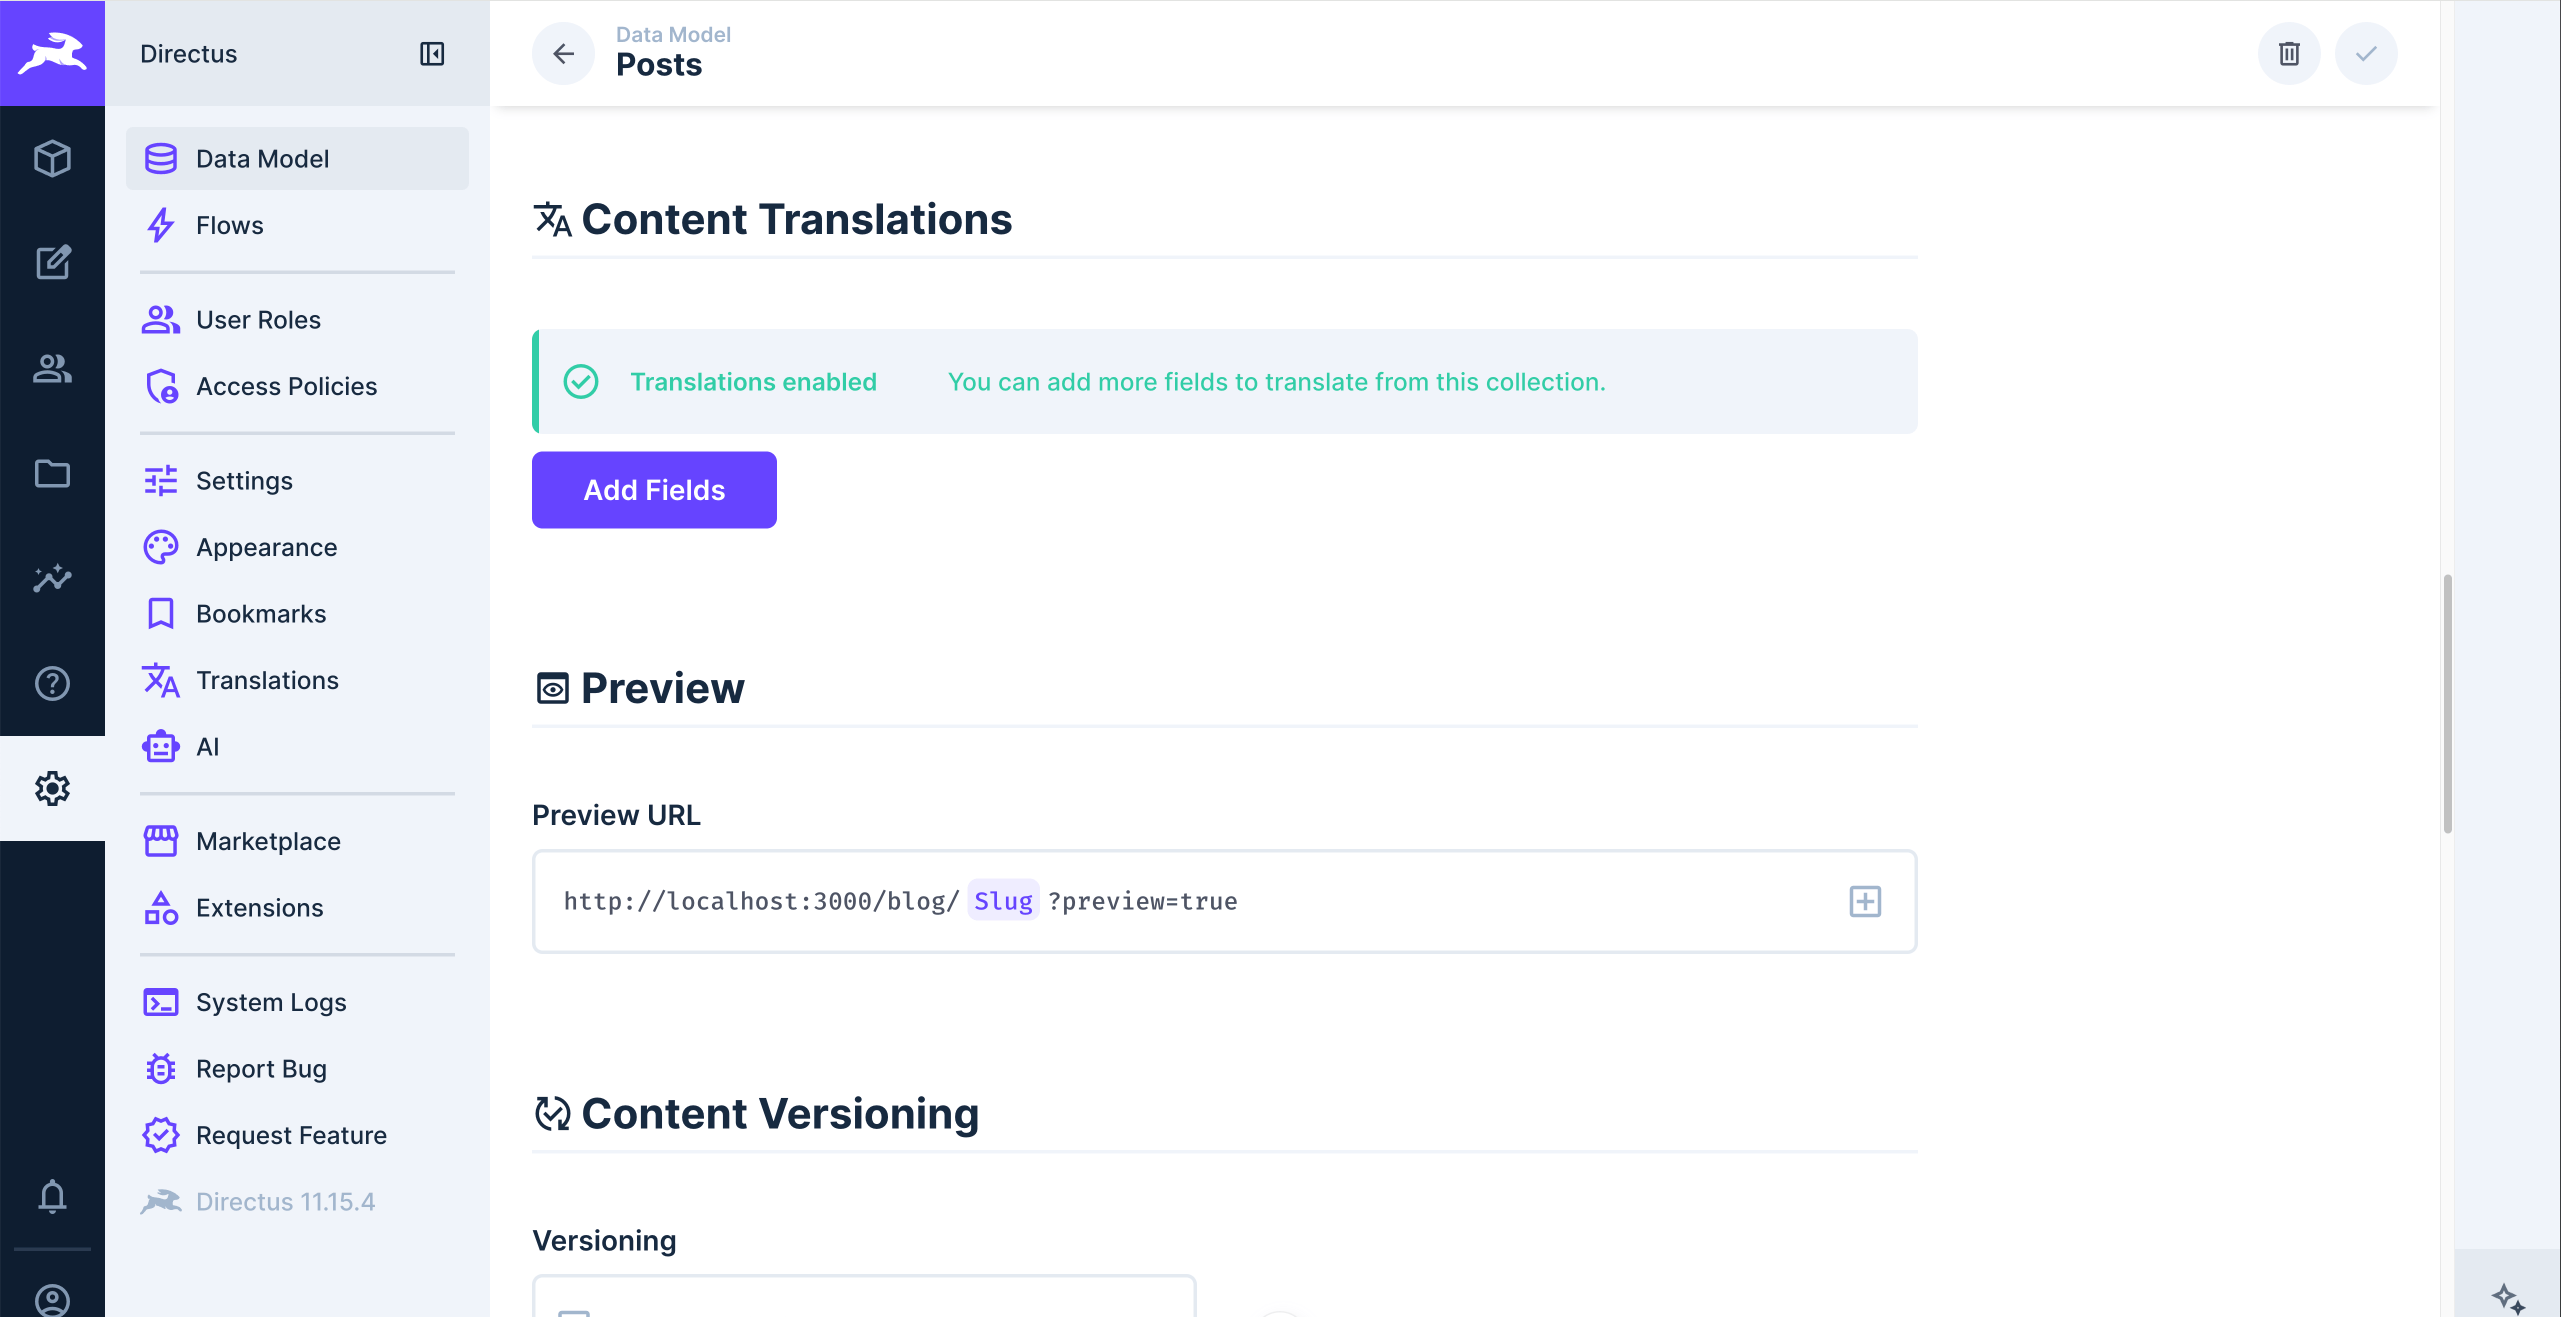Select the Slug variable chip
Image resolution: width=2561 pixels, height=1317 pixels.
(1002, 901)
